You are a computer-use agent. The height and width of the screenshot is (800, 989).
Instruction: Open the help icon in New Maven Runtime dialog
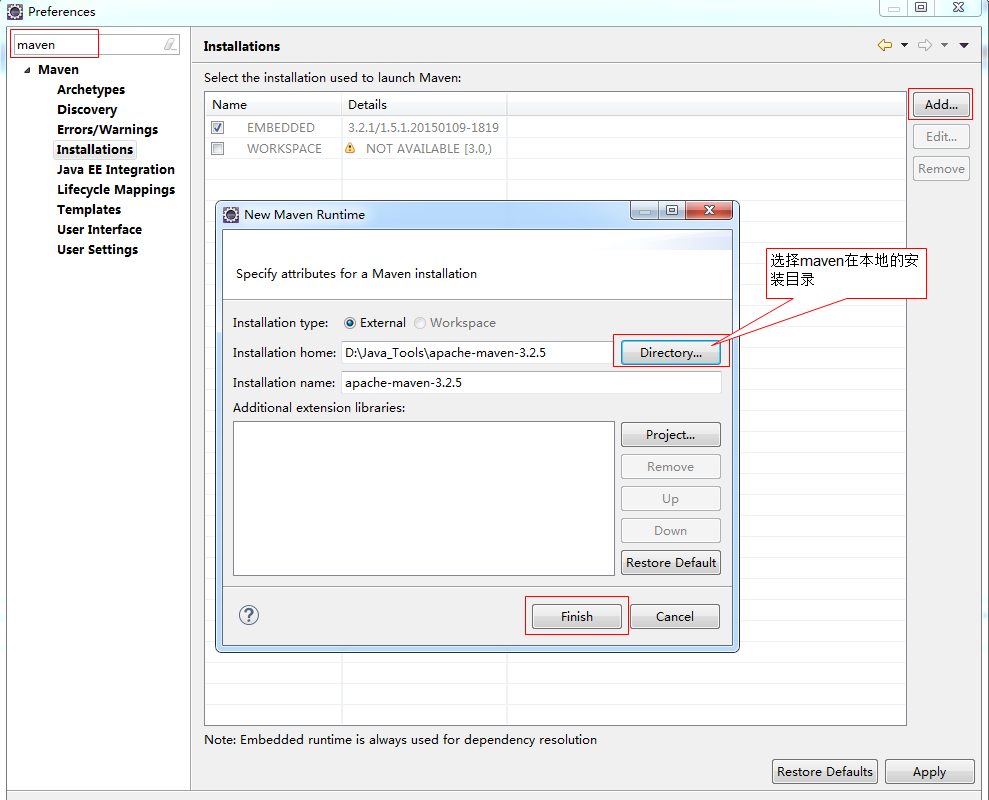[249, 615]
